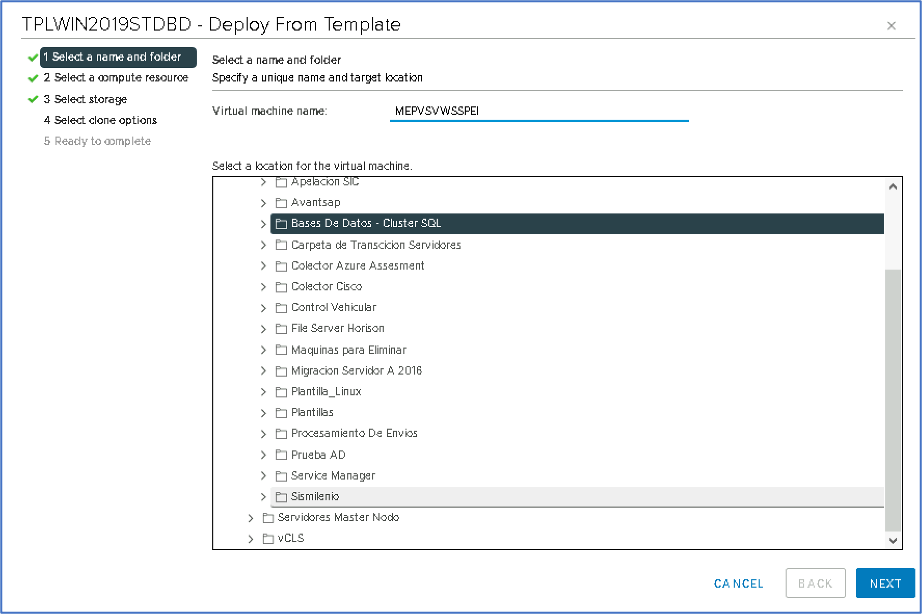Go to step 2 Select a compute resource
Image resolution: width=922 pixels, height=614 pixels.
tap(115, 78)
